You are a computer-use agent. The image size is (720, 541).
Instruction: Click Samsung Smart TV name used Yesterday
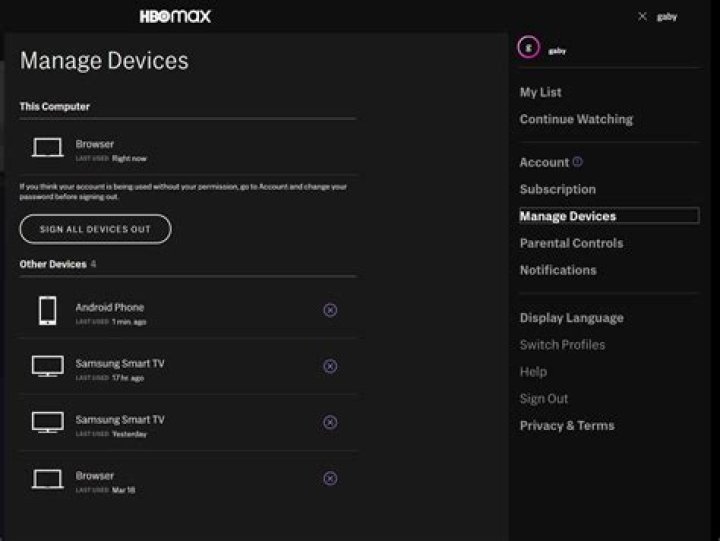click(120, 419)
